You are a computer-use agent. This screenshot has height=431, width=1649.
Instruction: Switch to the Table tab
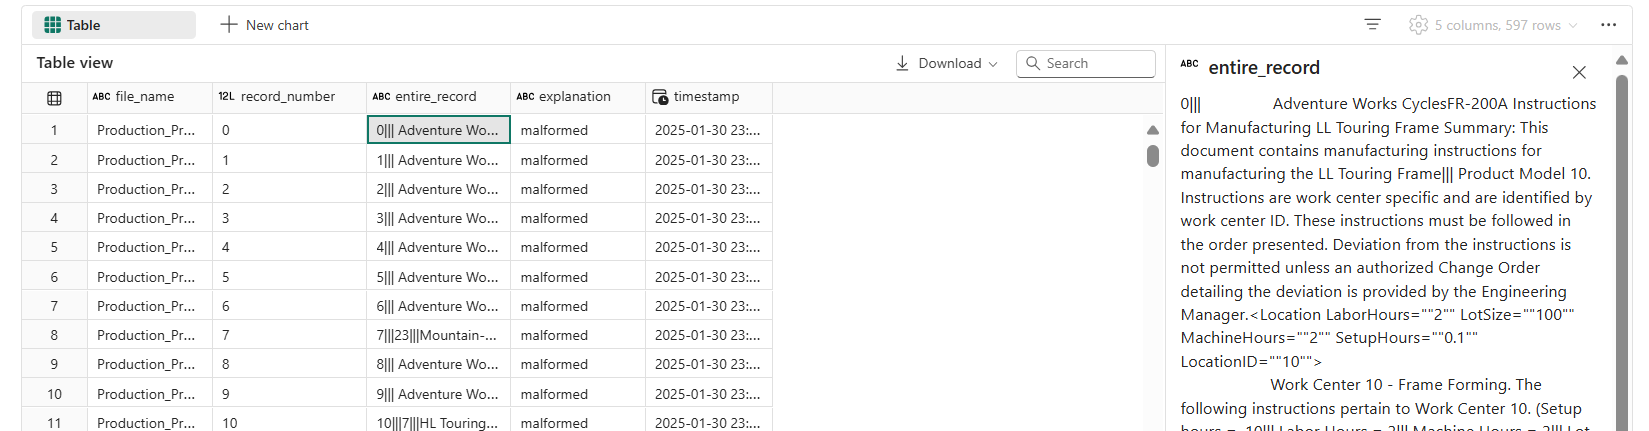[113, 25]
